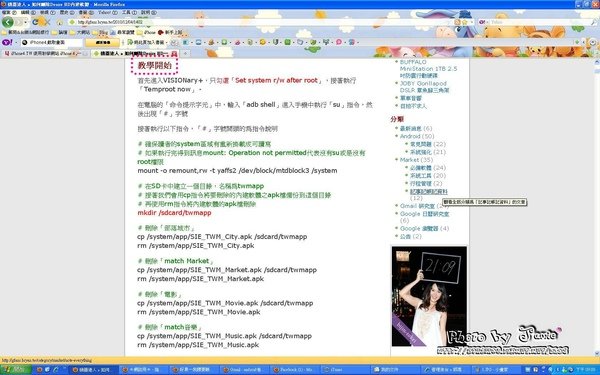
Task: Click the sidebar photo showing 21:09
Action: [x=429, y=296]
